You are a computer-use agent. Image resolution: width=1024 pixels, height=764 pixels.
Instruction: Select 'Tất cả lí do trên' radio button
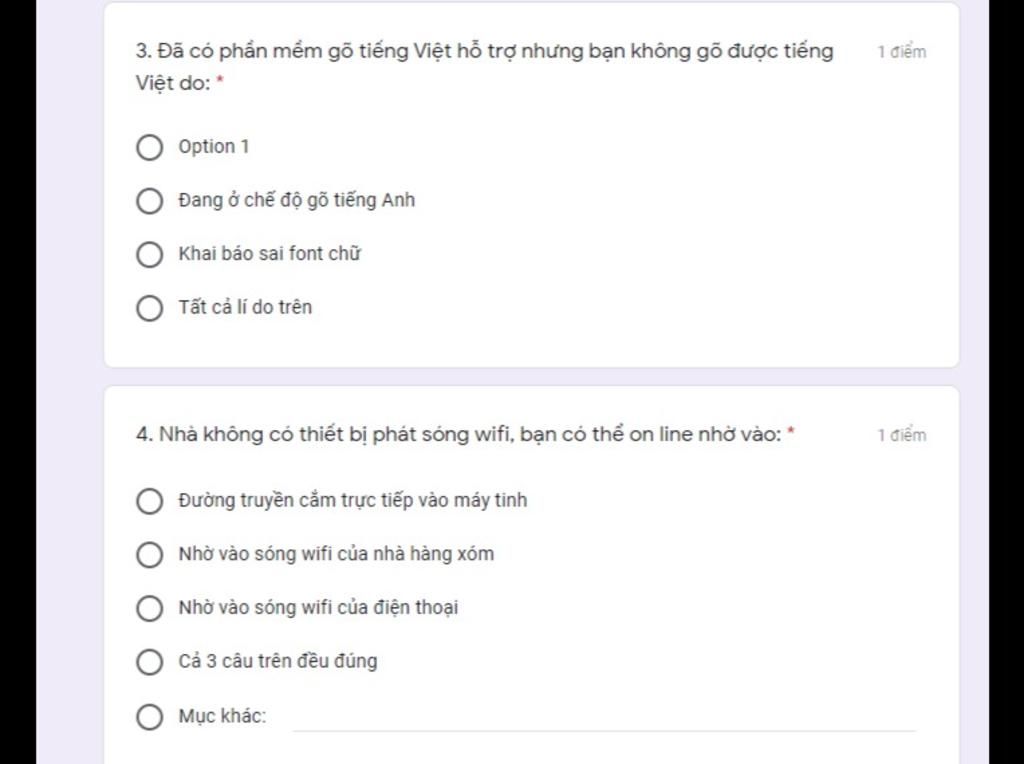pyautogui.click(x=149, y=308)
